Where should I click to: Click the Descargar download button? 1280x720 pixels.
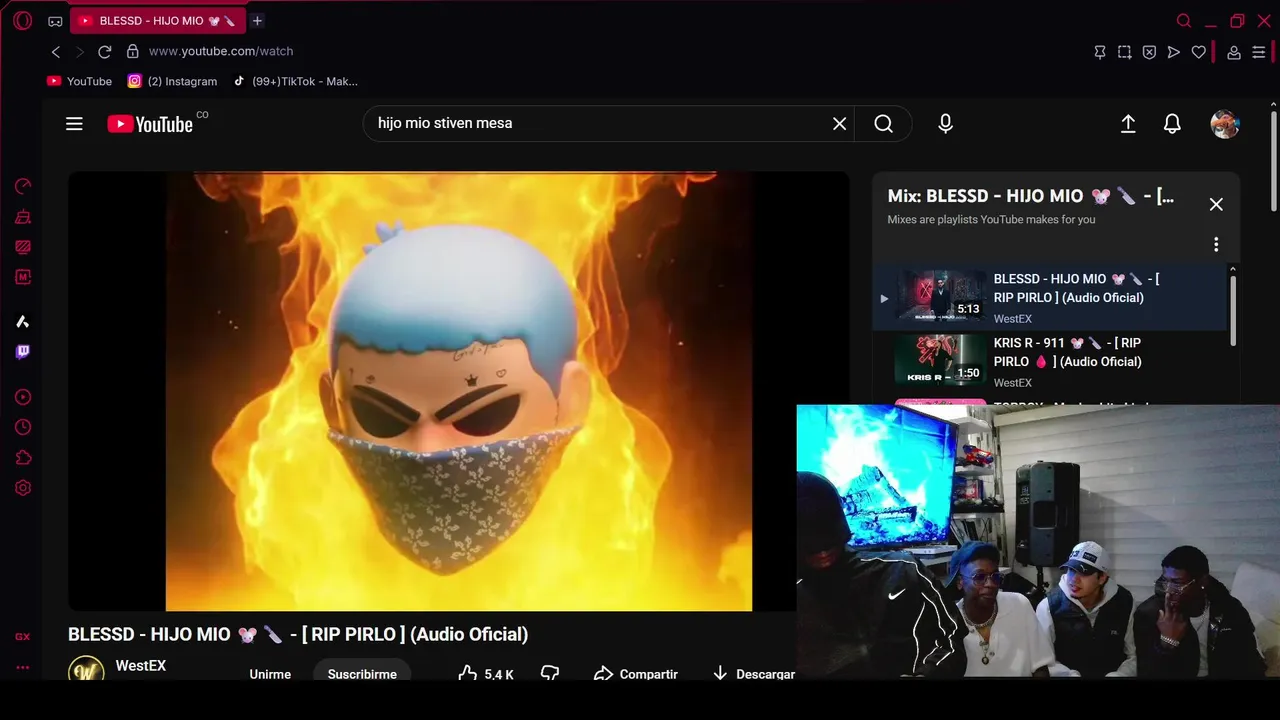[x=753, y=674]
